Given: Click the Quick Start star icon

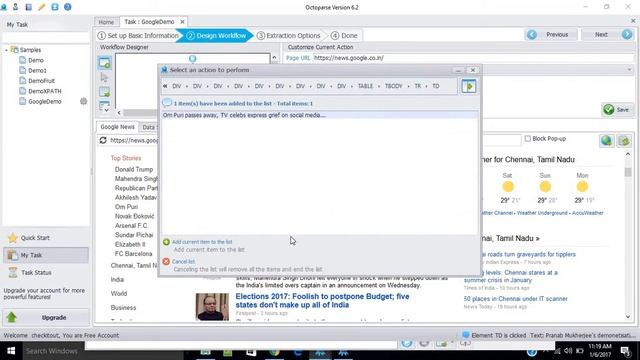Looking at the screenshot, I should point(13,238).
